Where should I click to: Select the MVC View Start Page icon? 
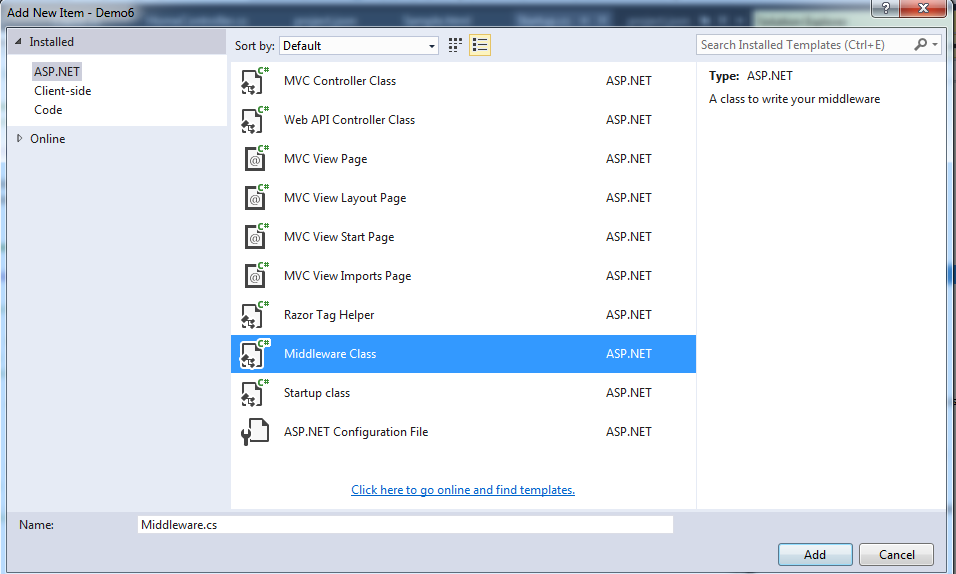(255, 237)
